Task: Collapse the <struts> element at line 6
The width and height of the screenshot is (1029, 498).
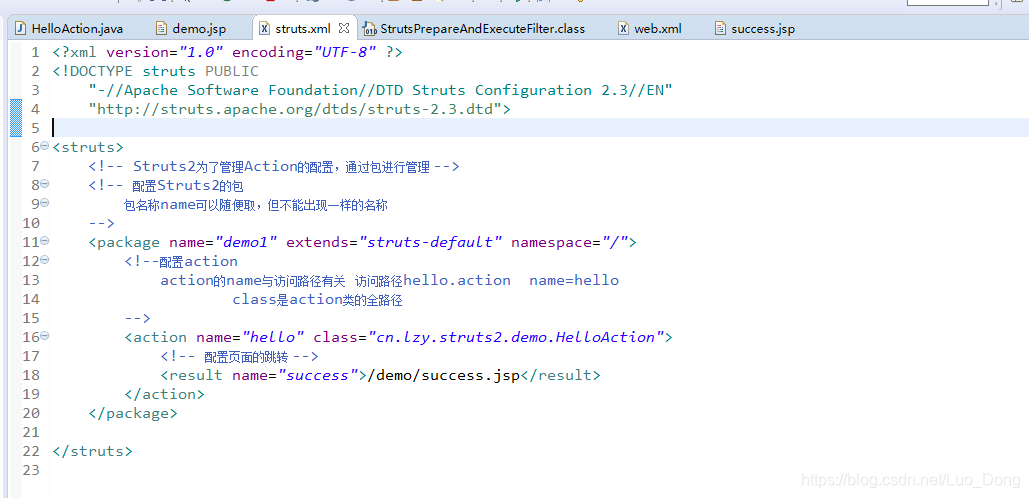Action: [x=45, y=146]
